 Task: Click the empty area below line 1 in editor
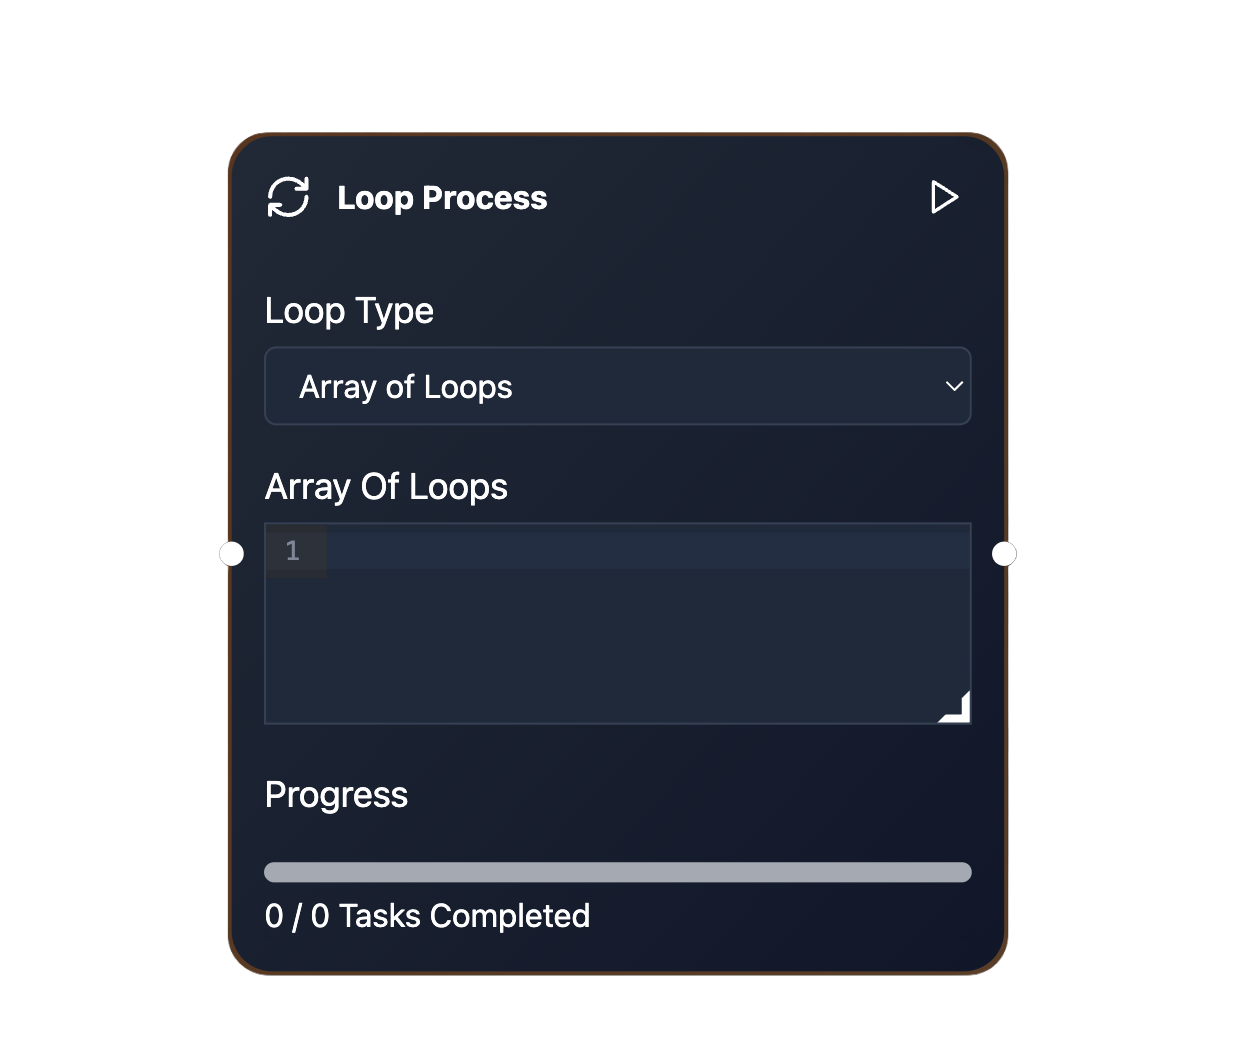(x=618, y=645)
